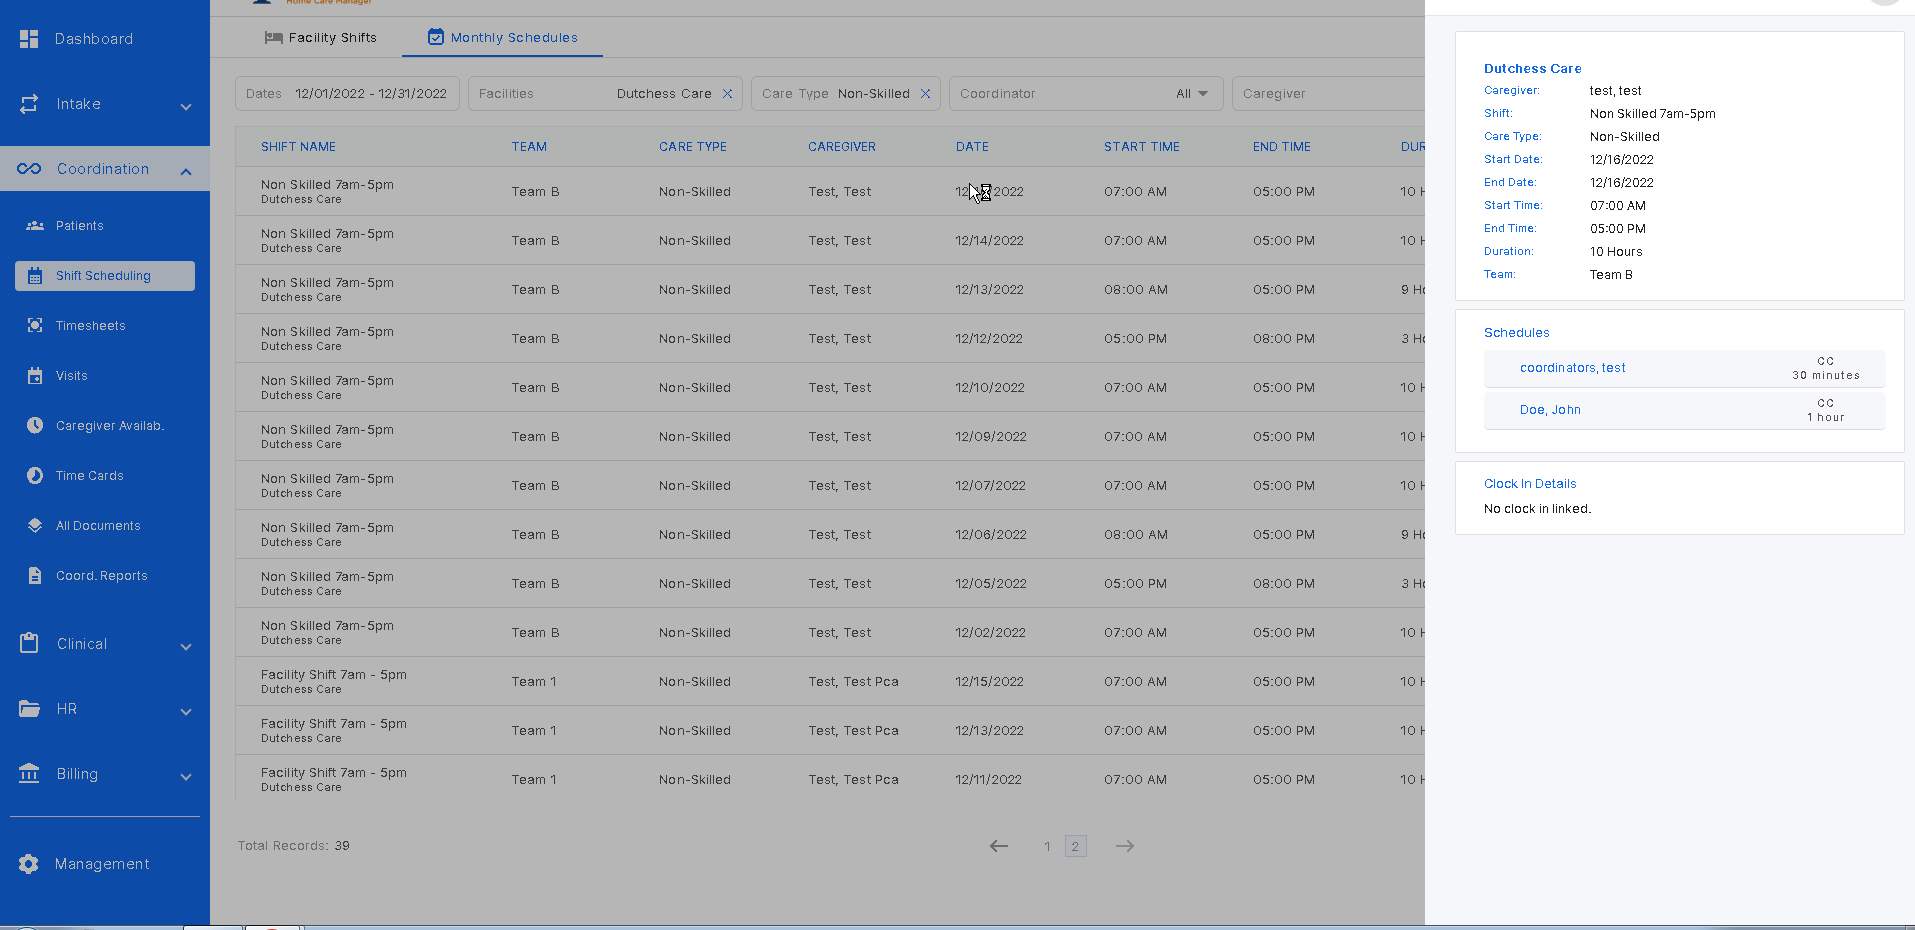Collapse the Coordination menu chevron
The width and height of the screenshot is (1915, 930).
click(x=186, y=171)
